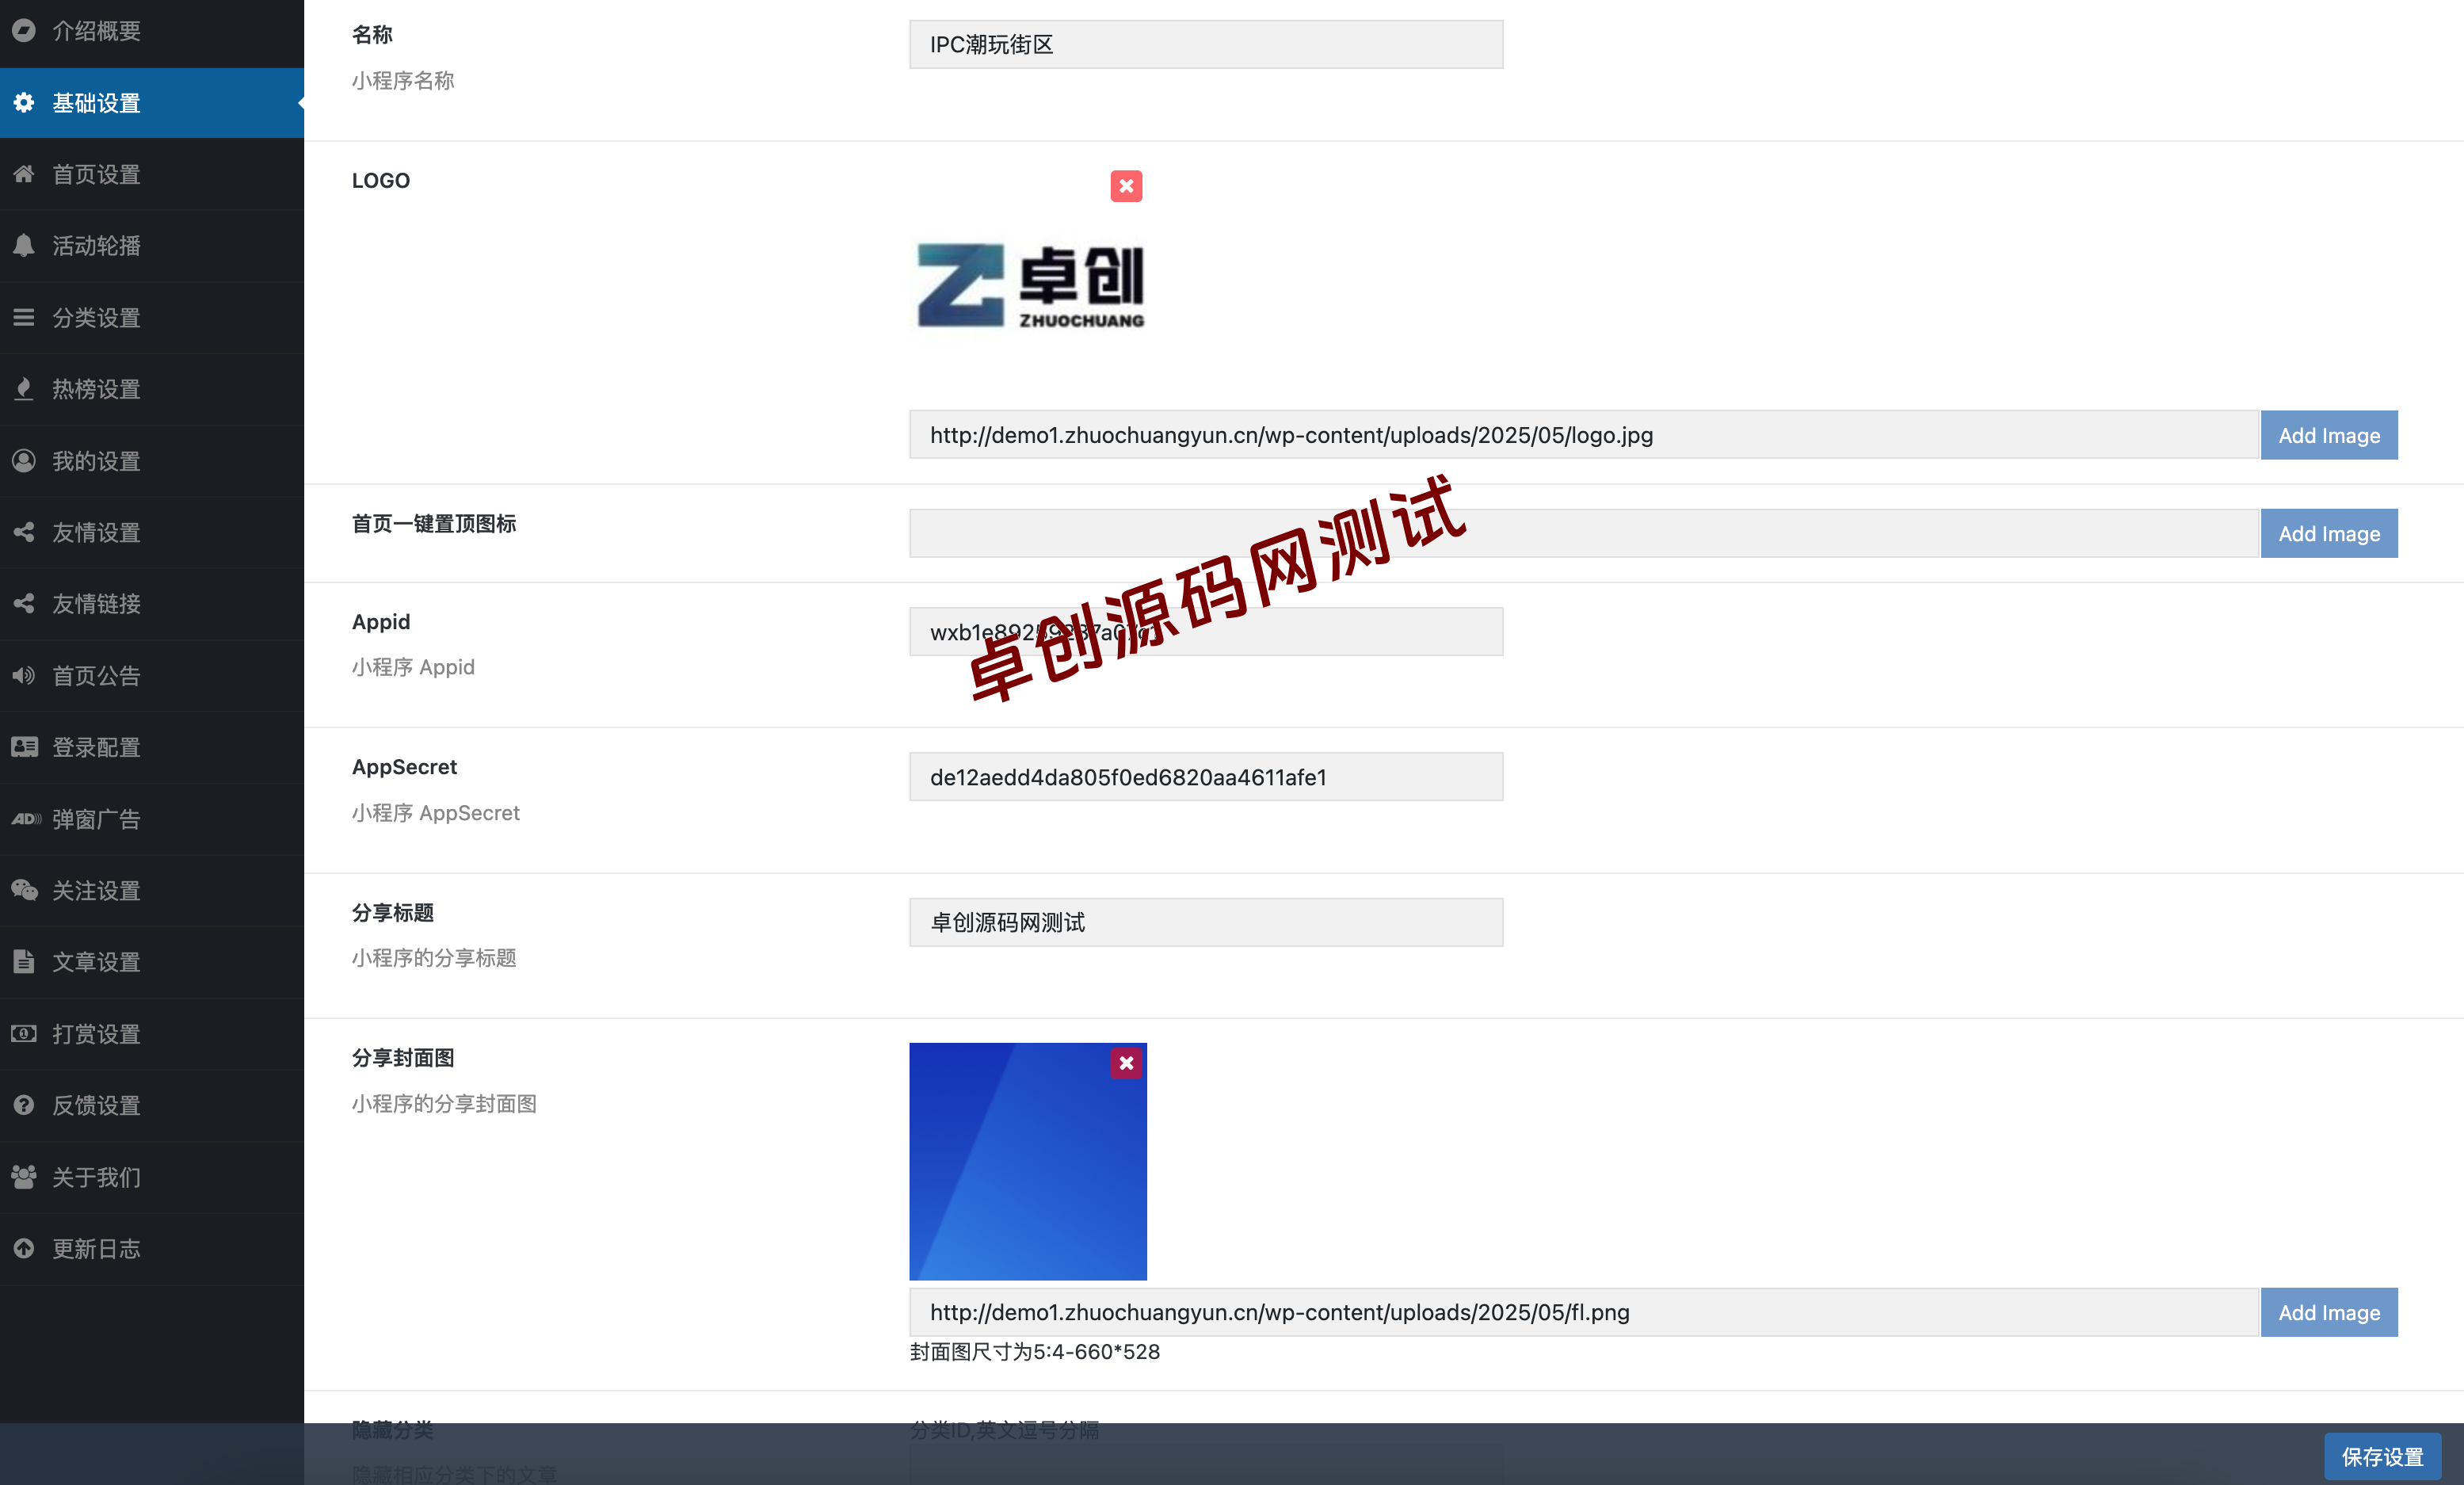The image size is (2464, 1485).
Task: Remove the 分享封面图 cover image
Action: point(1126,1063)
